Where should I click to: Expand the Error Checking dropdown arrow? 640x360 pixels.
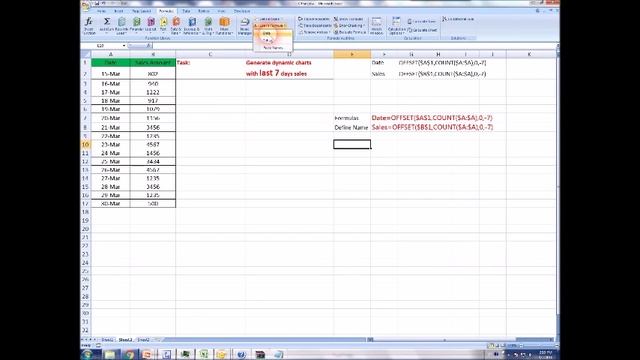[364, 25]
